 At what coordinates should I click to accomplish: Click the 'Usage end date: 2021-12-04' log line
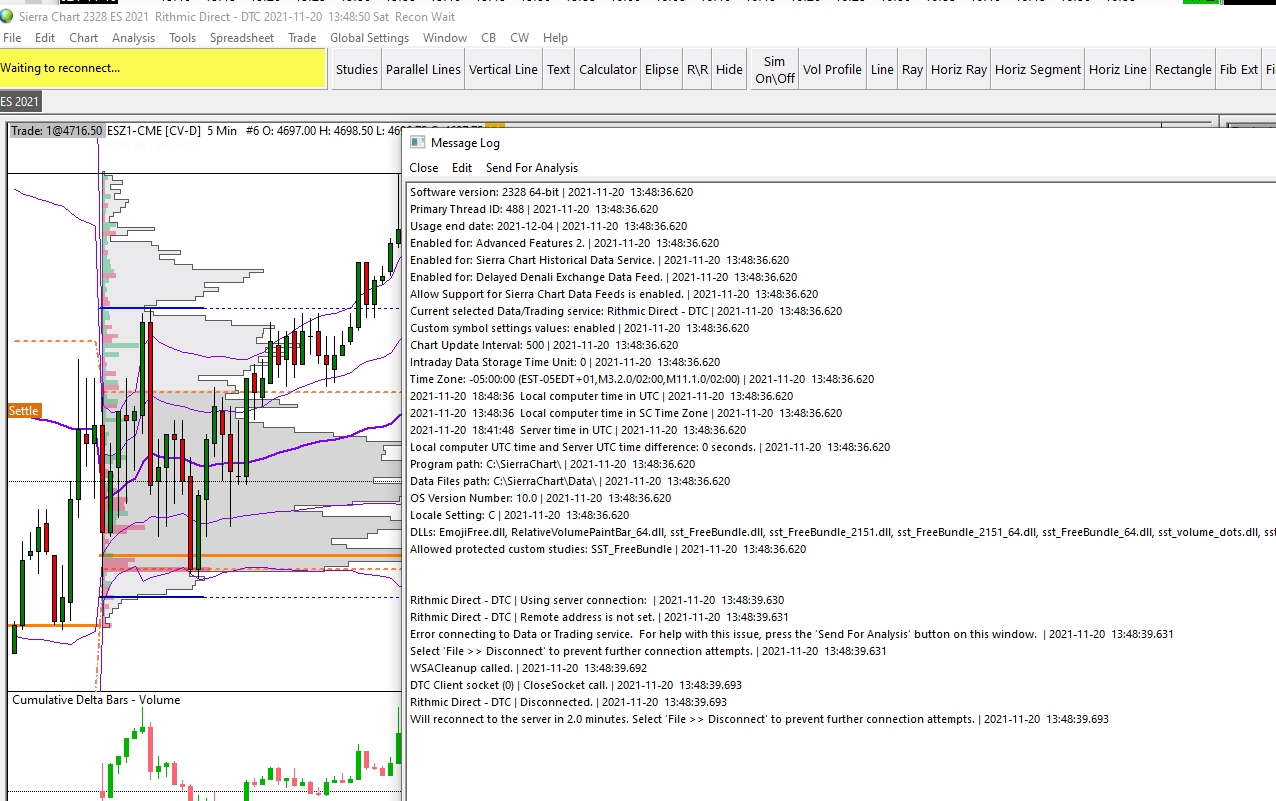click(x=548, y=226)
